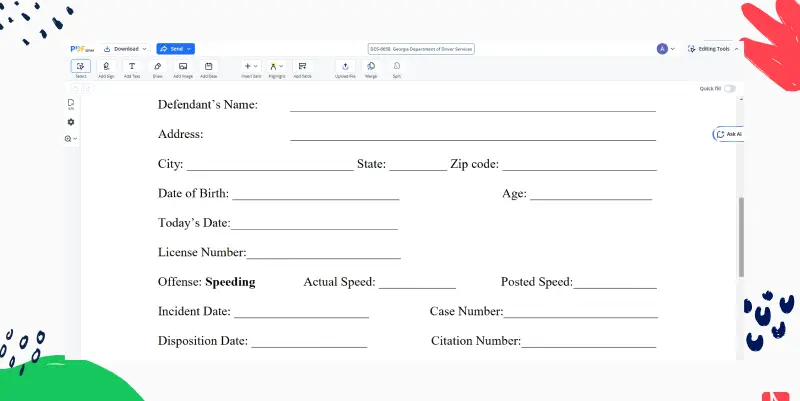This screenshot has width=800, height=401.
Task: Open the Merge documents tool
Action: [371, 66]
